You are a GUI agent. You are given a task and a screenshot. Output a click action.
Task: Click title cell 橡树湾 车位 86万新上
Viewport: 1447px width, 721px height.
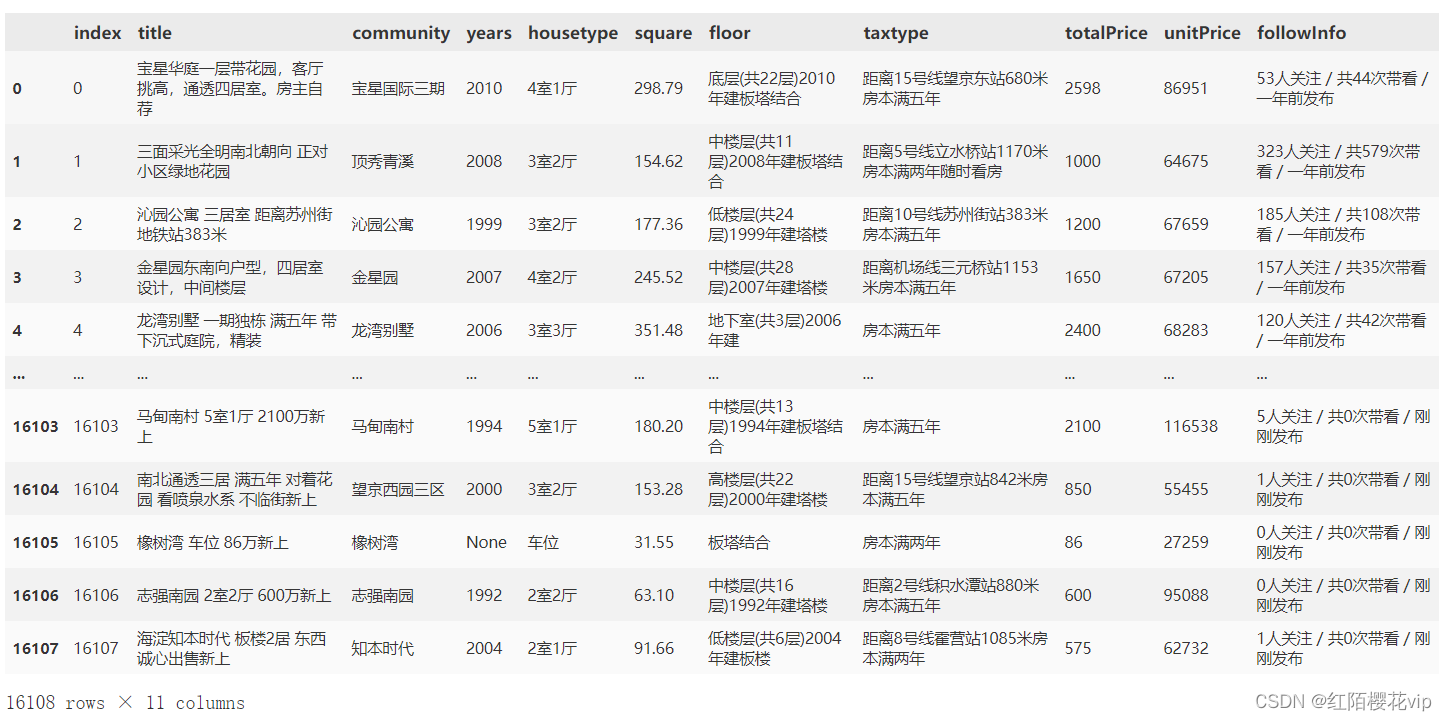pos(213,542)
